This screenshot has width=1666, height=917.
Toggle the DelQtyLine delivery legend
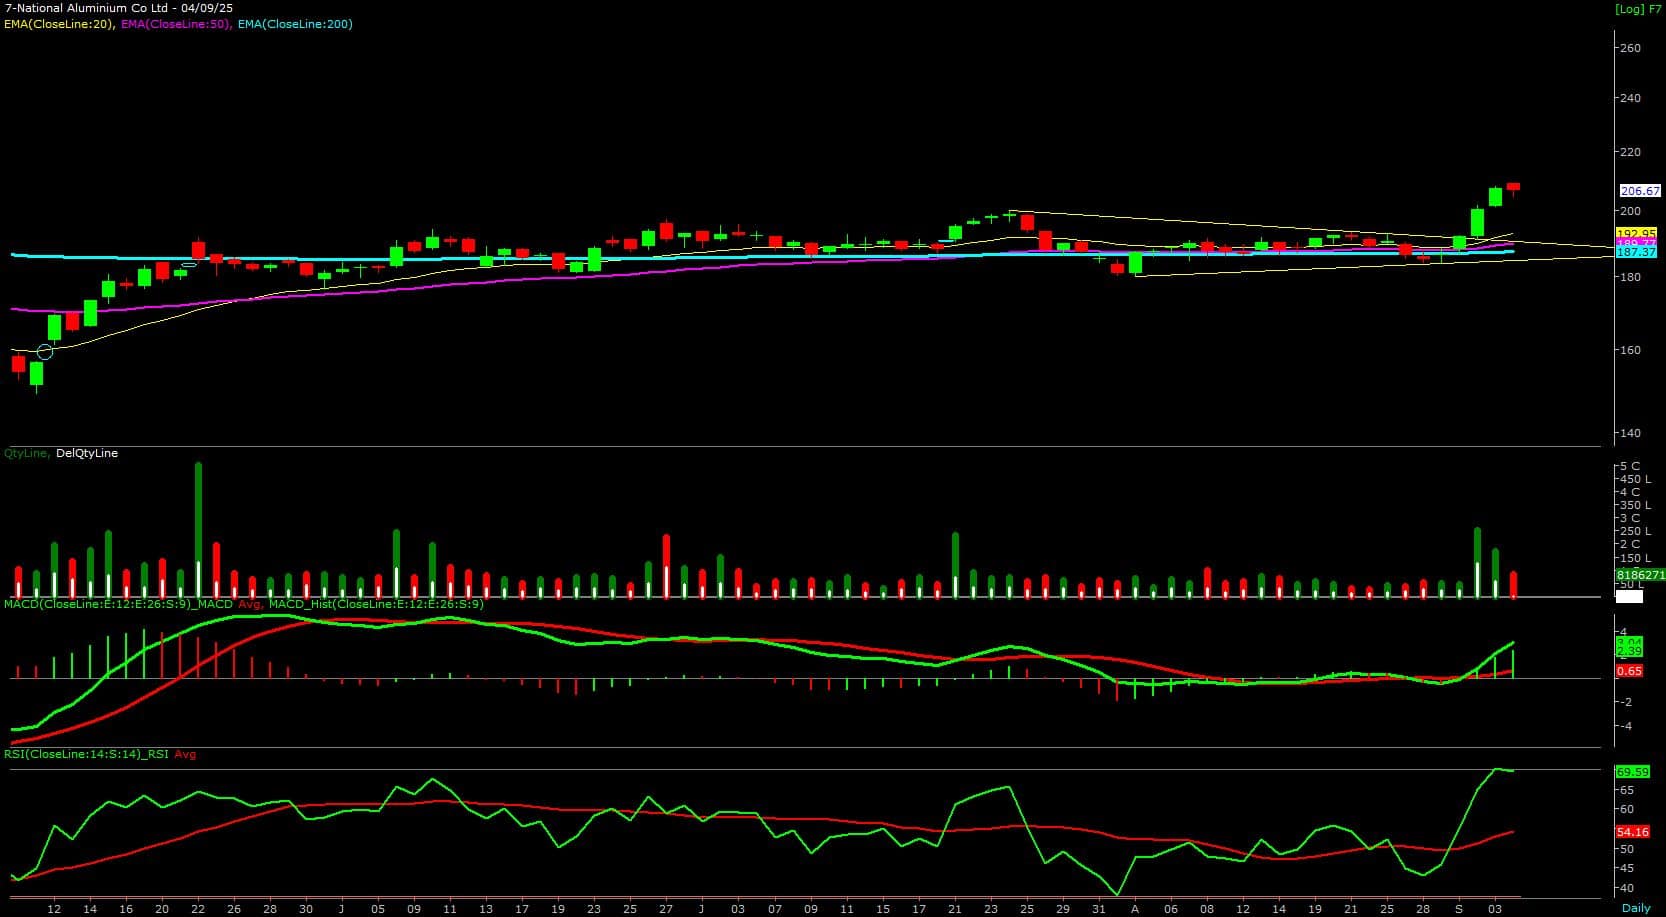(x=87, y=453)
